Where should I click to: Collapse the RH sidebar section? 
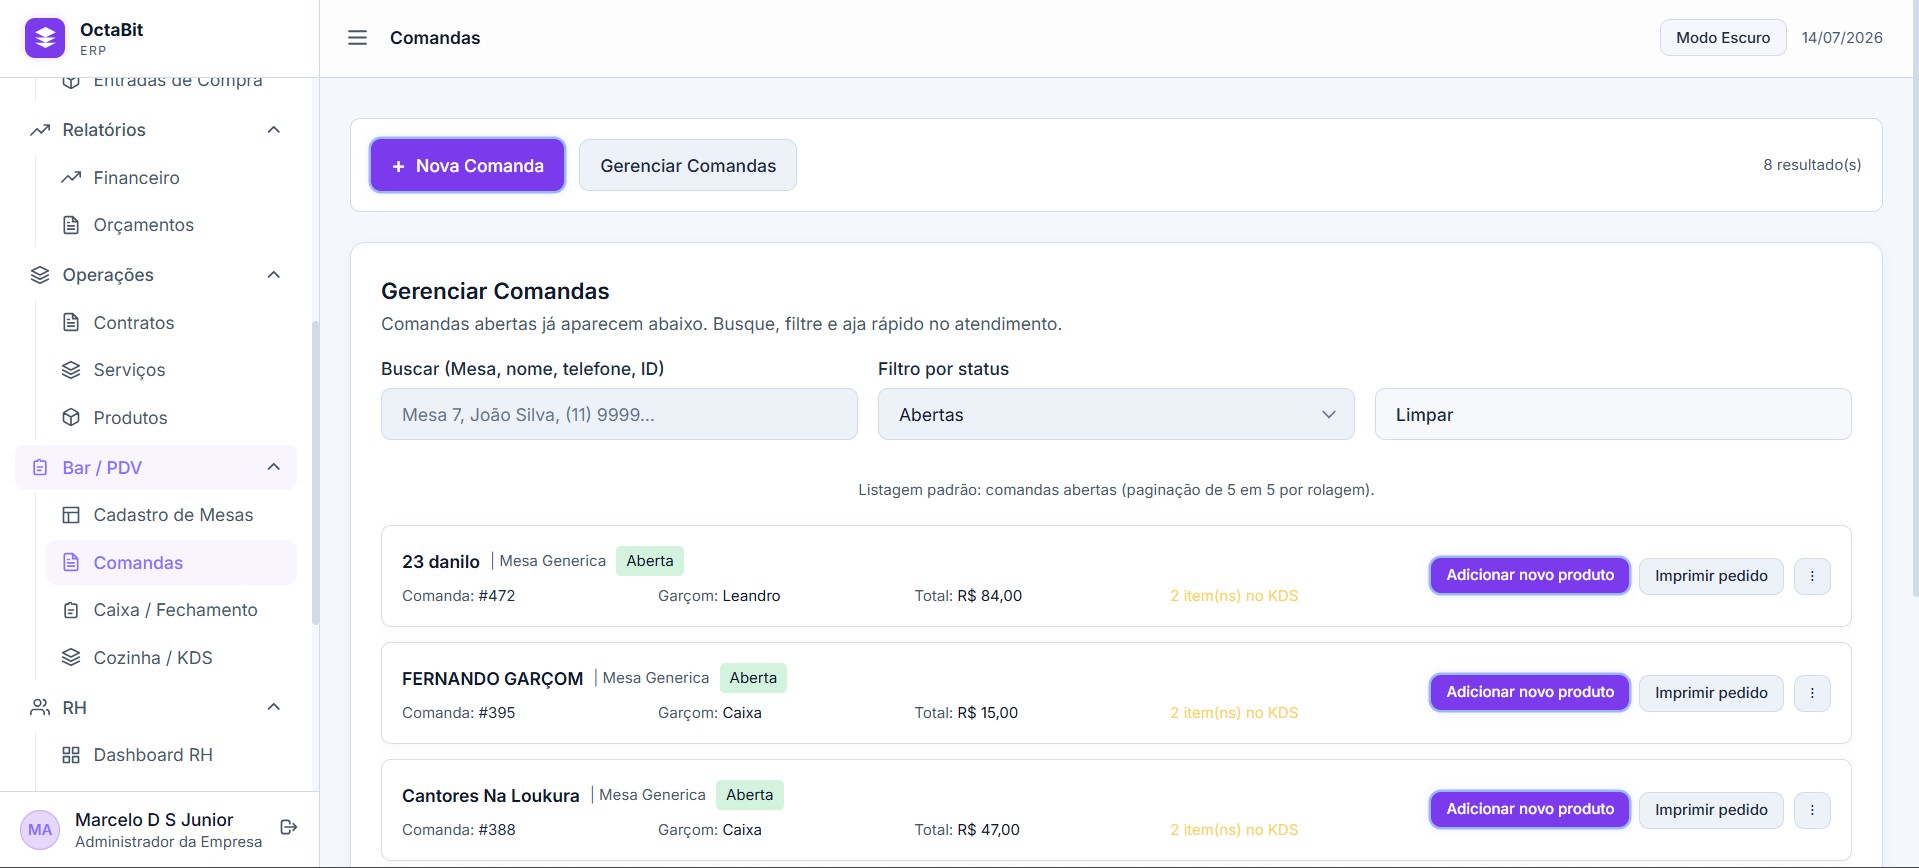pyautogui.click(x=274, y=707)
